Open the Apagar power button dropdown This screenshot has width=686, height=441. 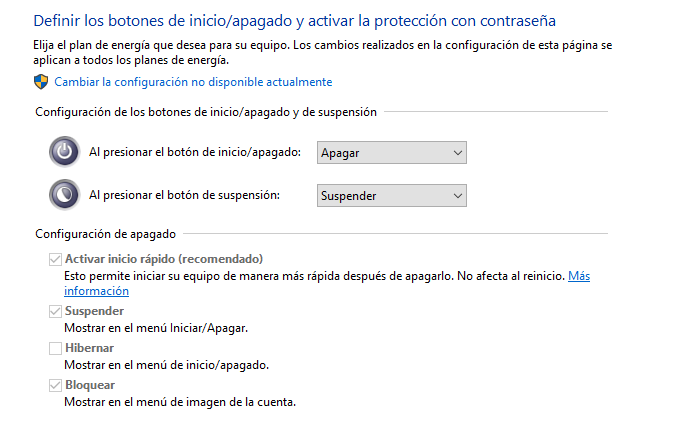pyautogui.click(x=392, y=153)
